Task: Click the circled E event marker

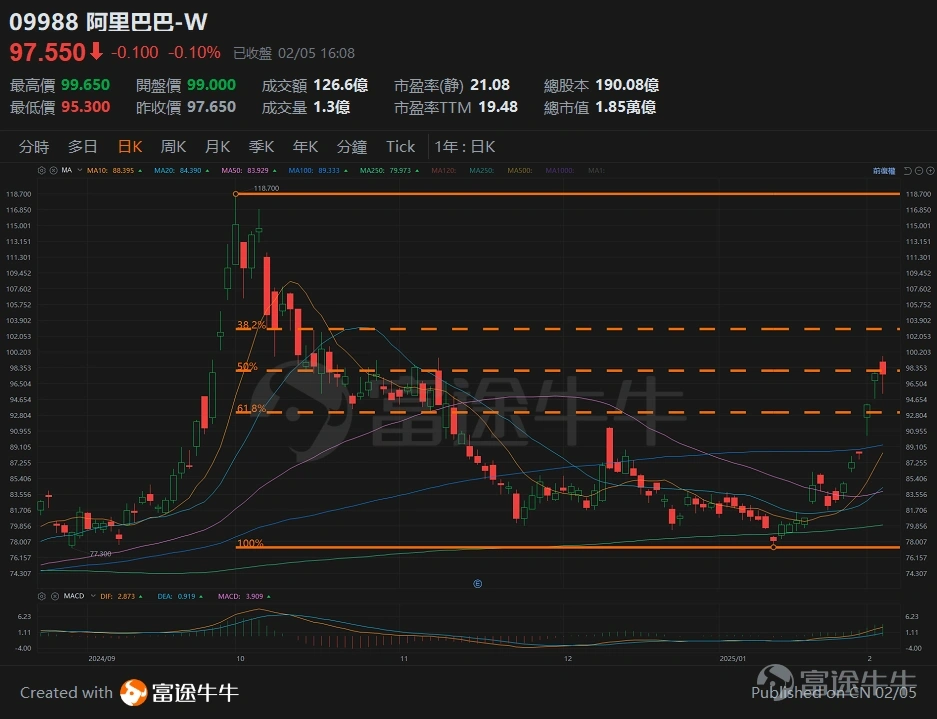Action: (x=477, y=584)
